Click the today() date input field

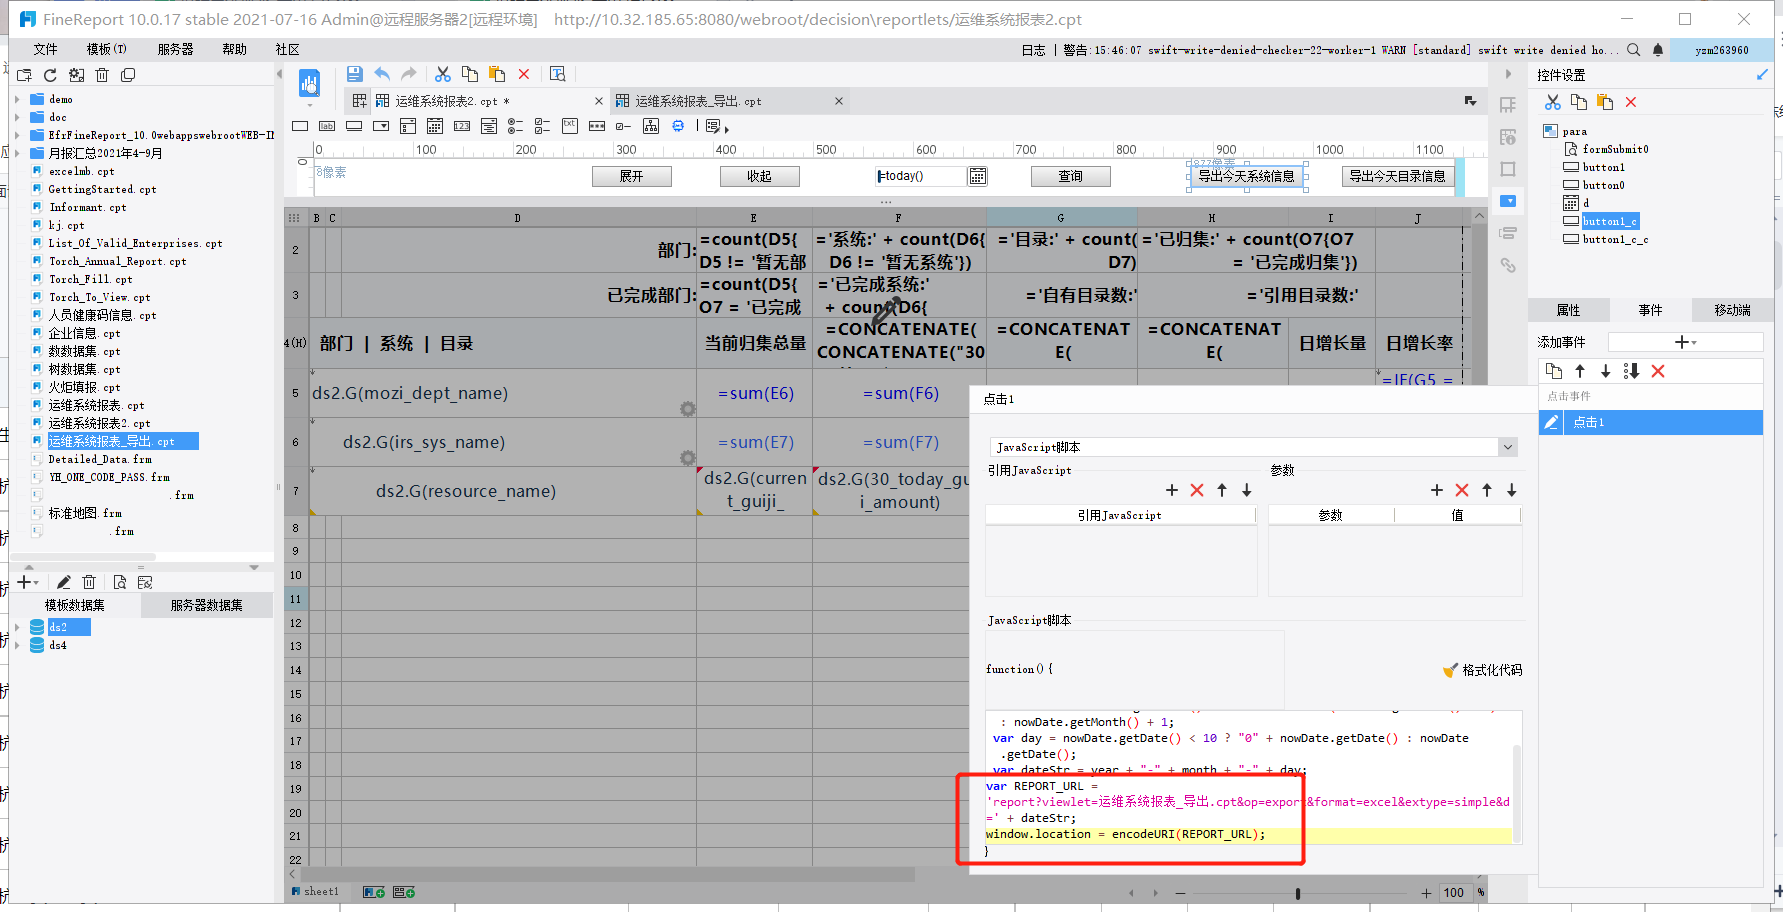tap(922, 176)
